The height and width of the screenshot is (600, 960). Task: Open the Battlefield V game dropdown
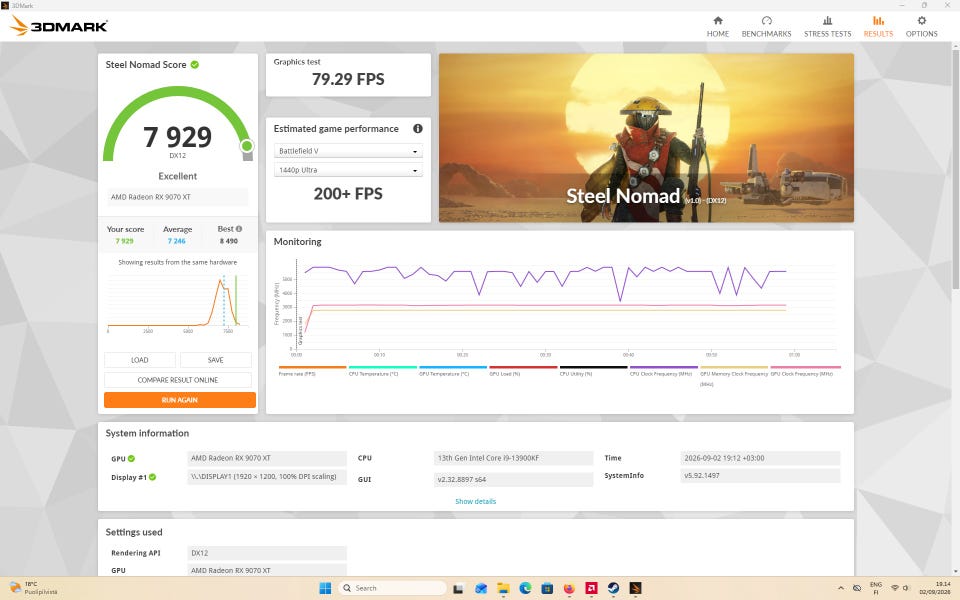(348, 151)
